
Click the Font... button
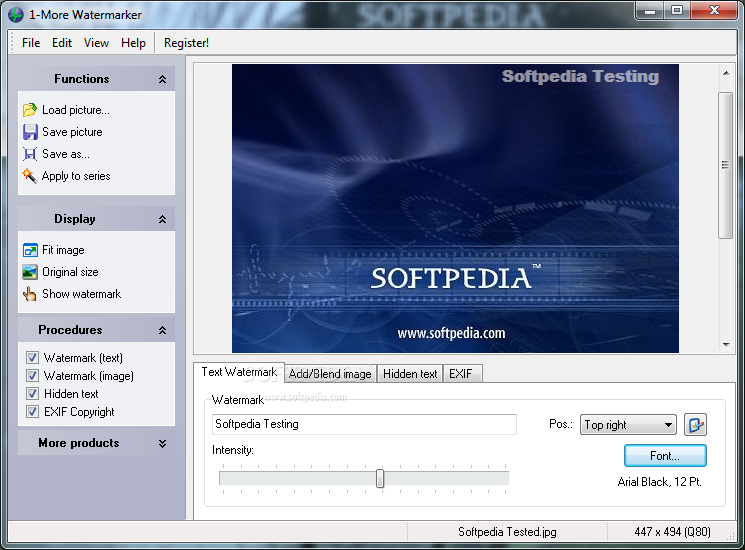[x=665, y=456]
